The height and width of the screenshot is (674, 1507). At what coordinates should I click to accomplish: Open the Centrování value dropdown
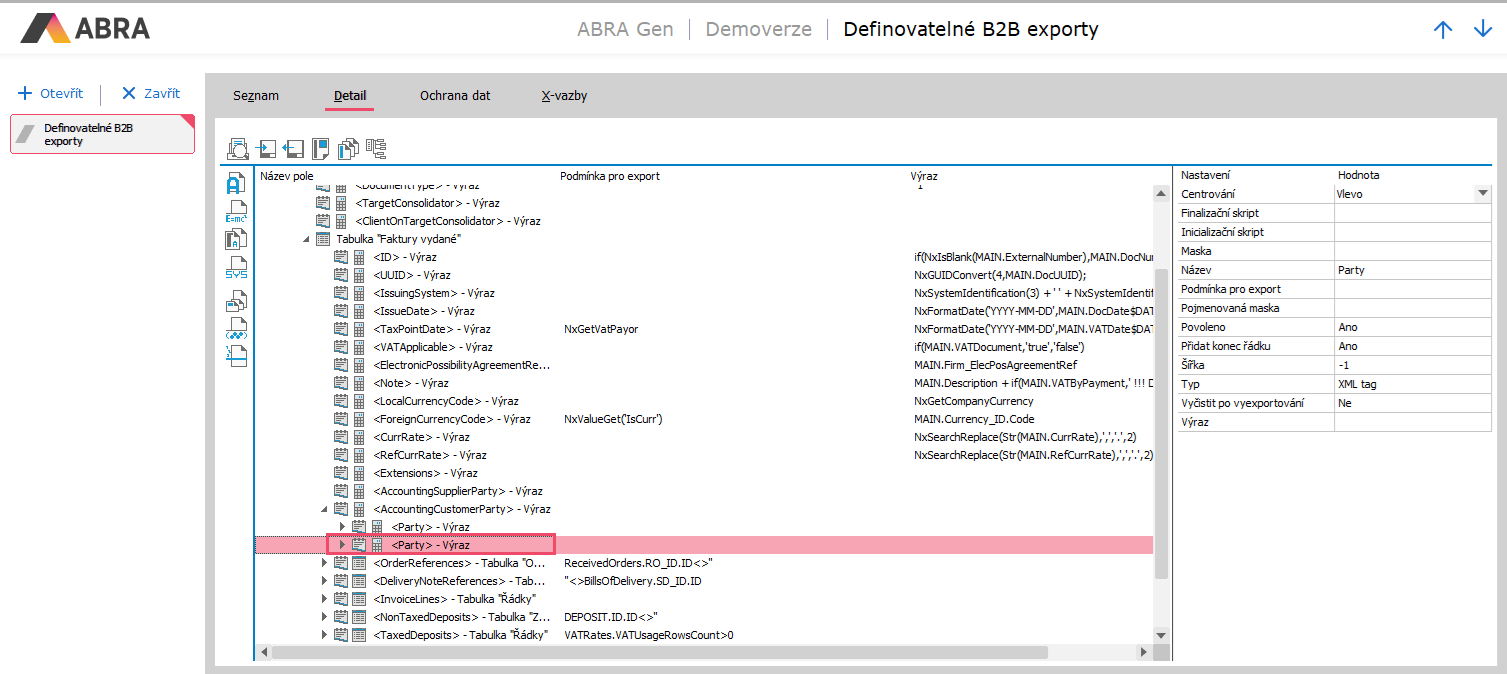[1482, 193]
